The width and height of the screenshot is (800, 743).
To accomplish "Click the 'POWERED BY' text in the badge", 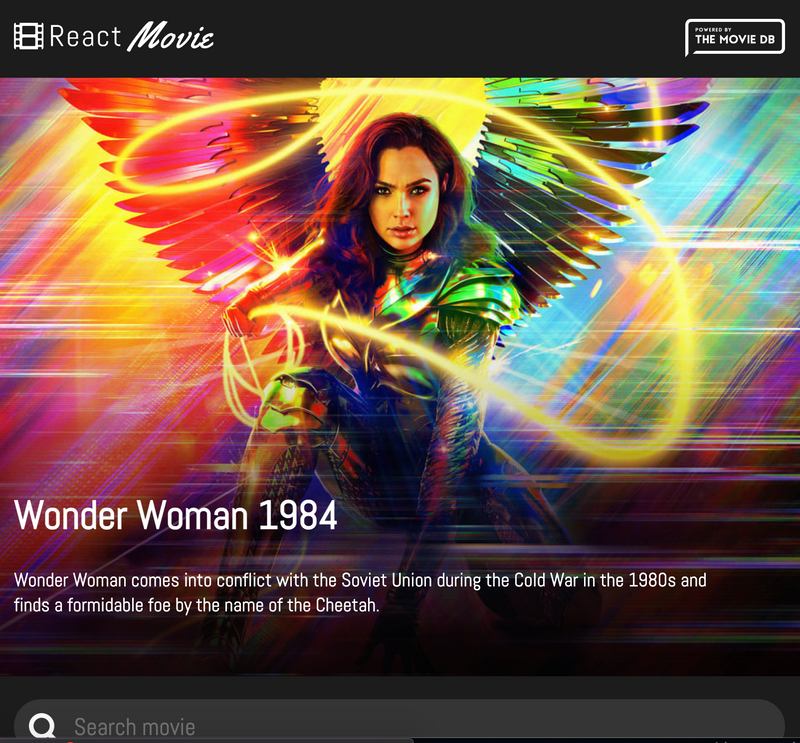I will (x=712, y=29).
